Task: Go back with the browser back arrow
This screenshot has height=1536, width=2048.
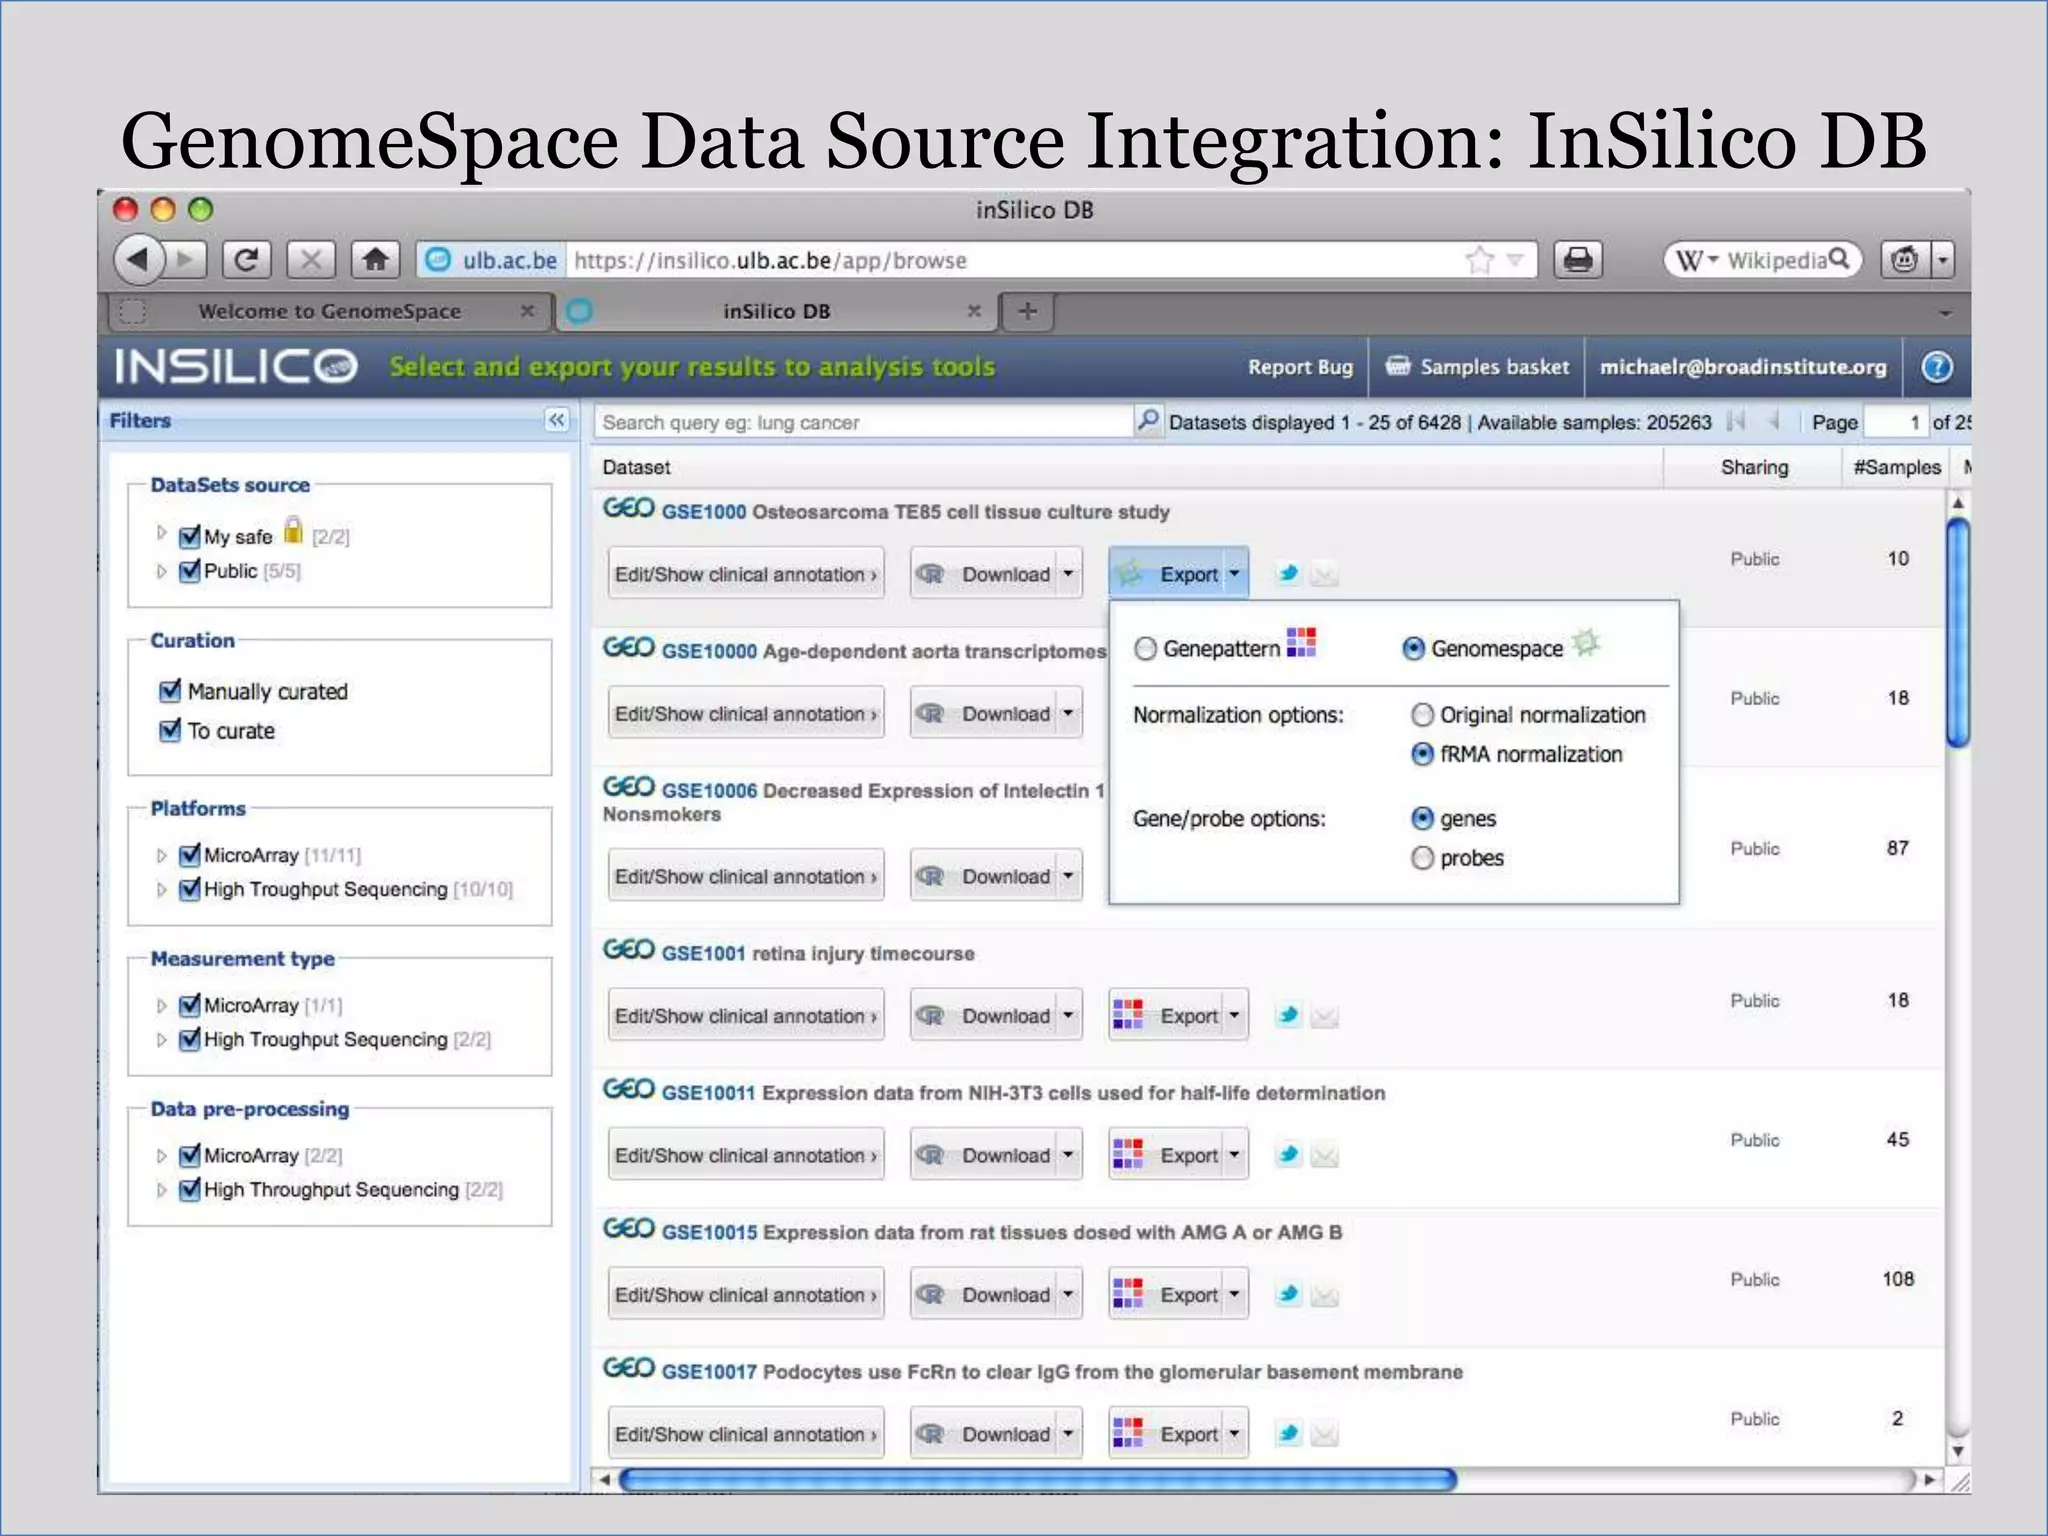Action: (139, 260)
